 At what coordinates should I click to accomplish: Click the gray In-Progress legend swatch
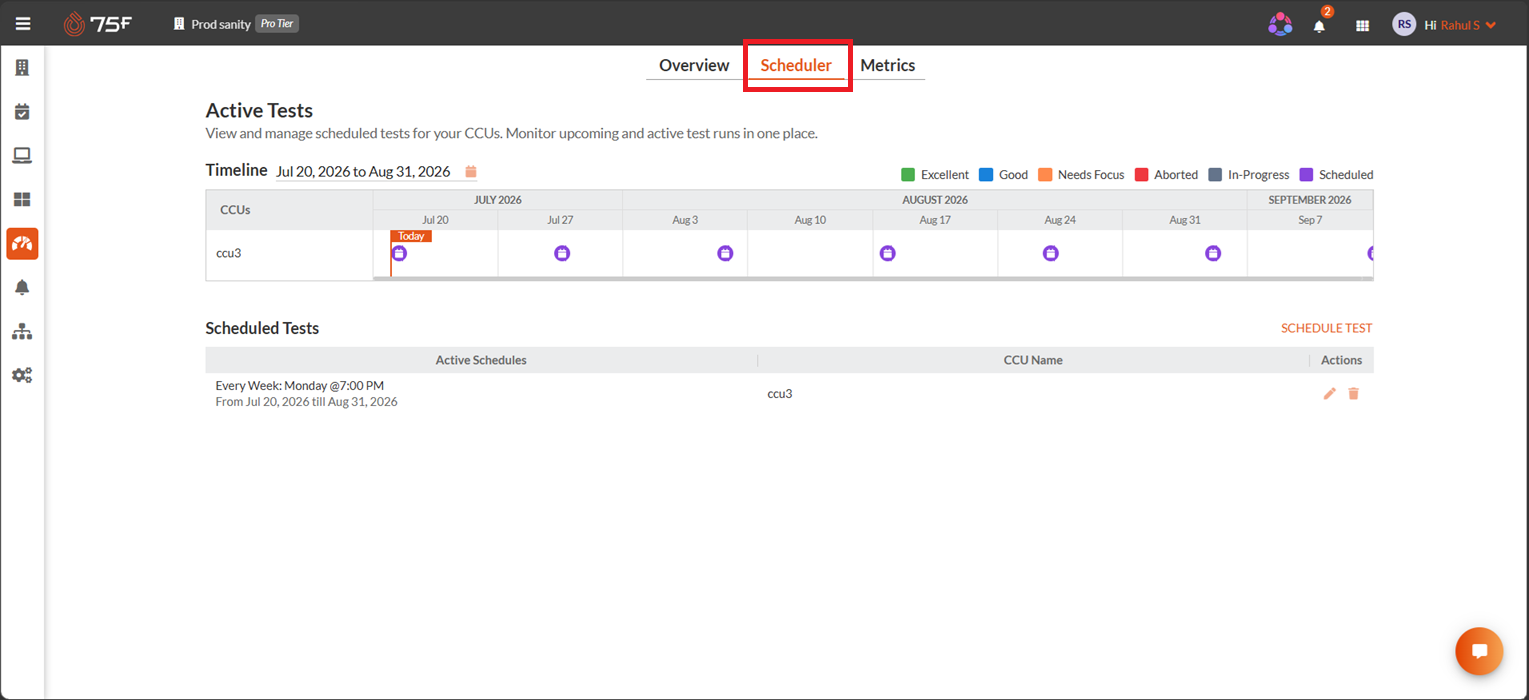pos(1215,175)
